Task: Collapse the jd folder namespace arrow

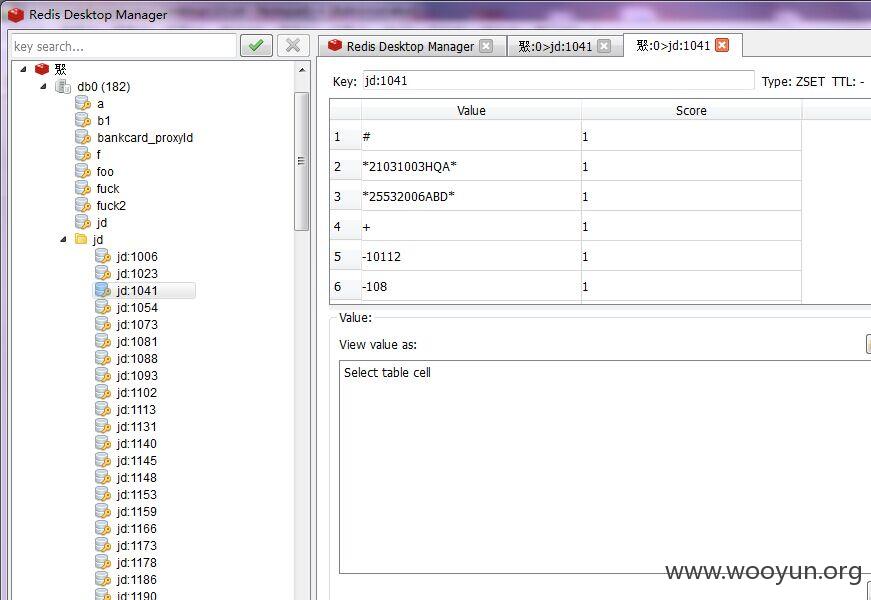Action: coord(63,239)
